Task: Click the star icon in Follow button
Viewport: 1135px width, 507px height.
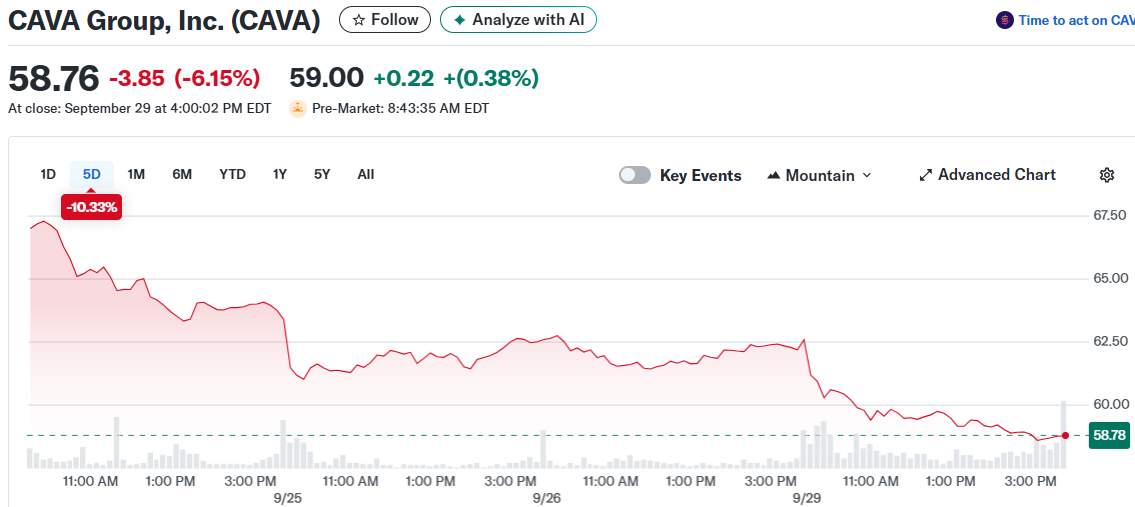Action: [x=358, y=20]
